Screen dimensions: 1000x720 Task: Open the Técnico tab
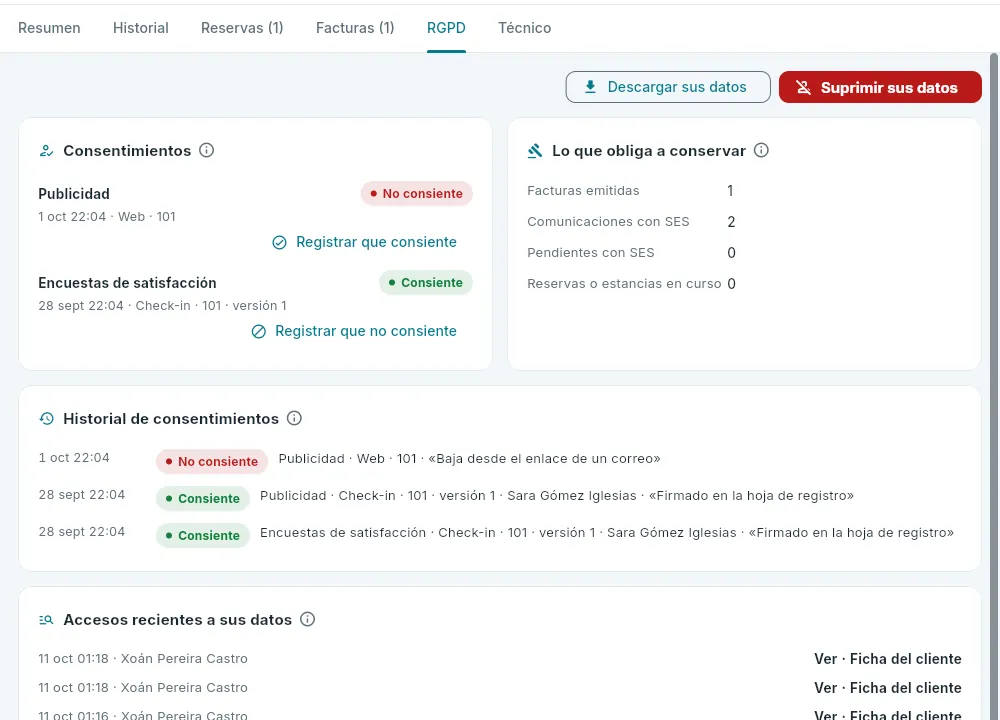525,28
